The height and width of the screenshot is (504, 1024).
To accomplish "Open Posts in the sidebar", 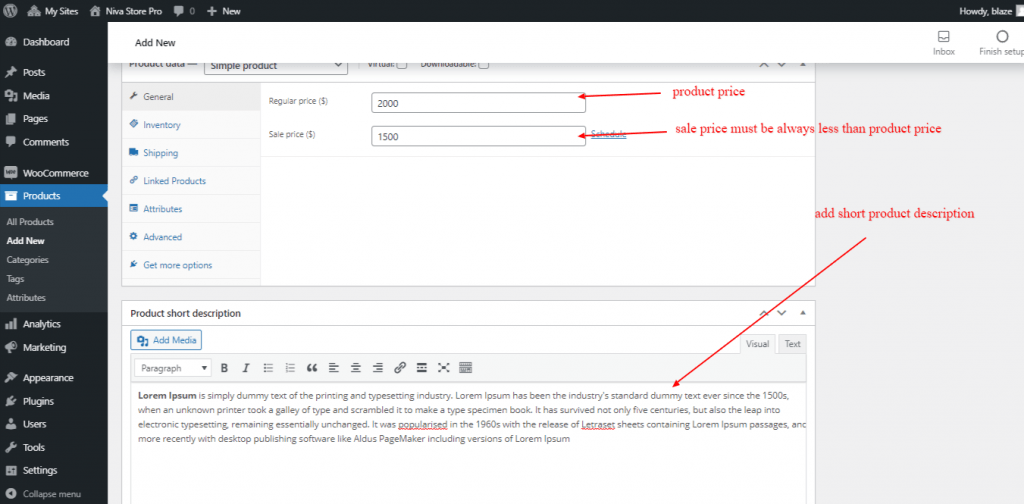I will pyautogui.click(x=54, y=72).
